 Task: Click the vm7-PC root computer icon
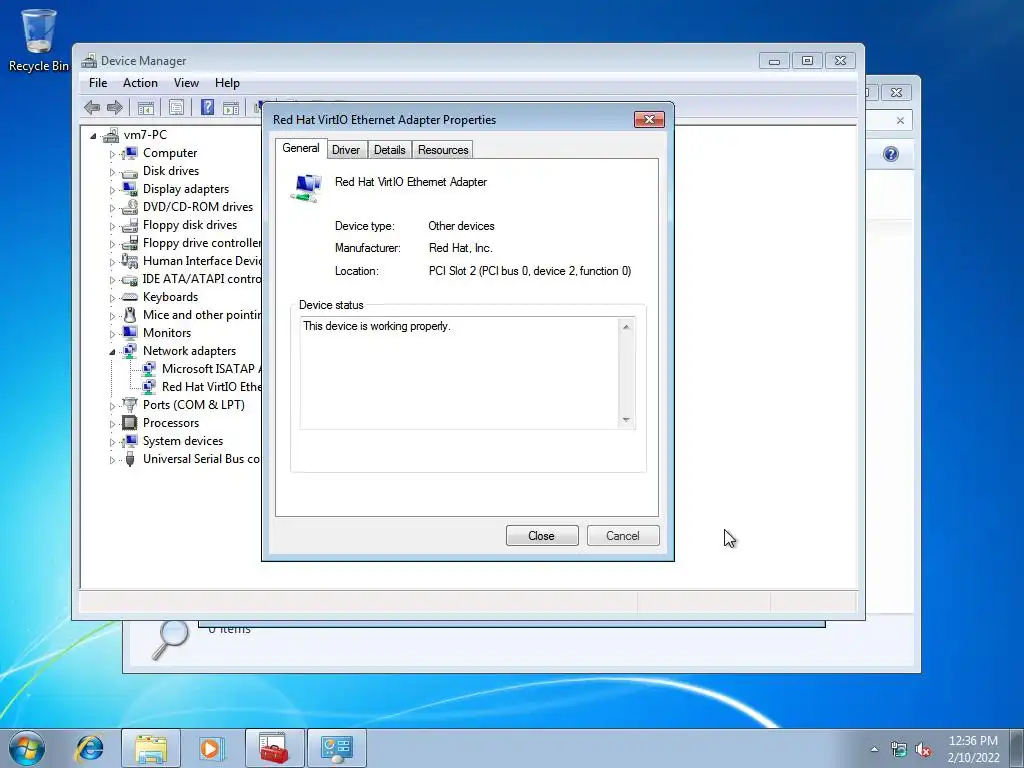(111, 135)
